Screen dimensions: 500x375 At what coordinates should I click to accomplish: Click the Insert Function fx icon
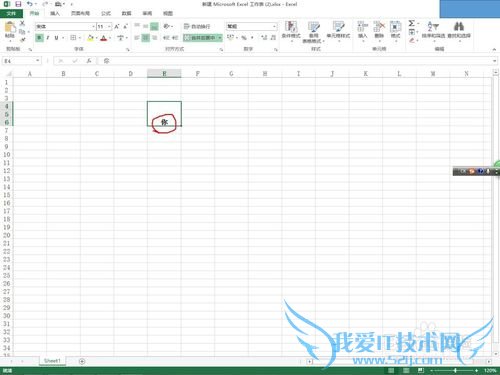[x=89, y=61]
